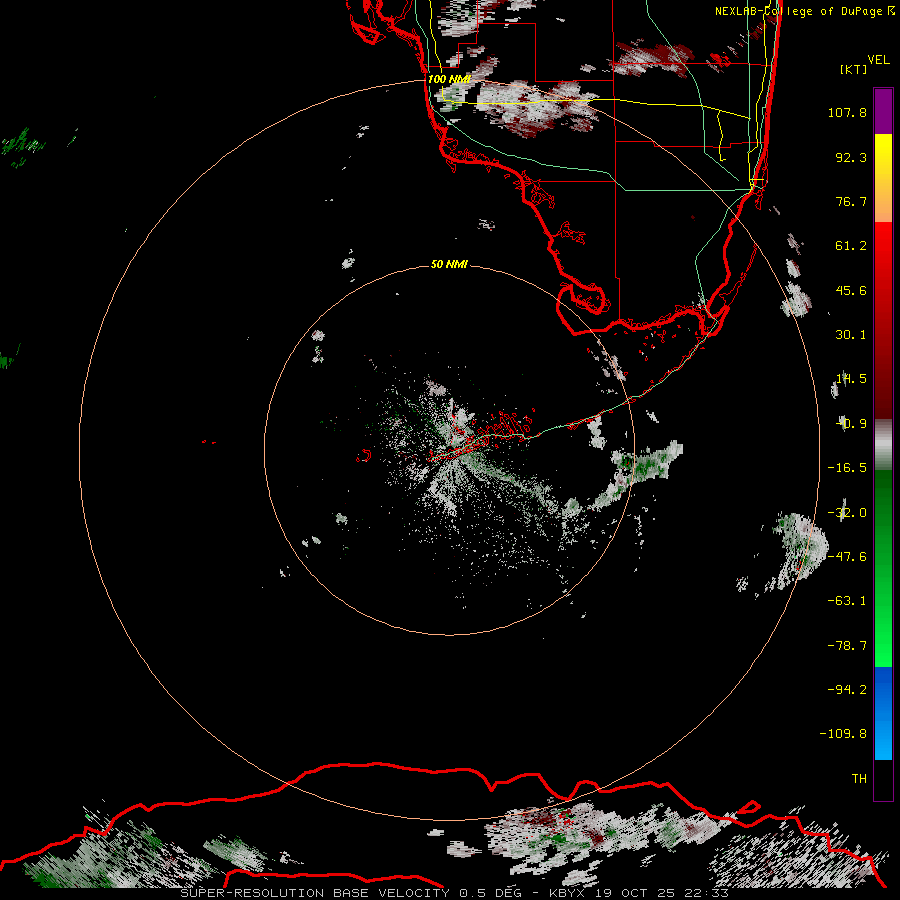This screenshot has height=900, width=900.
Task: Click the TH legend label
Action: (859, 778)
